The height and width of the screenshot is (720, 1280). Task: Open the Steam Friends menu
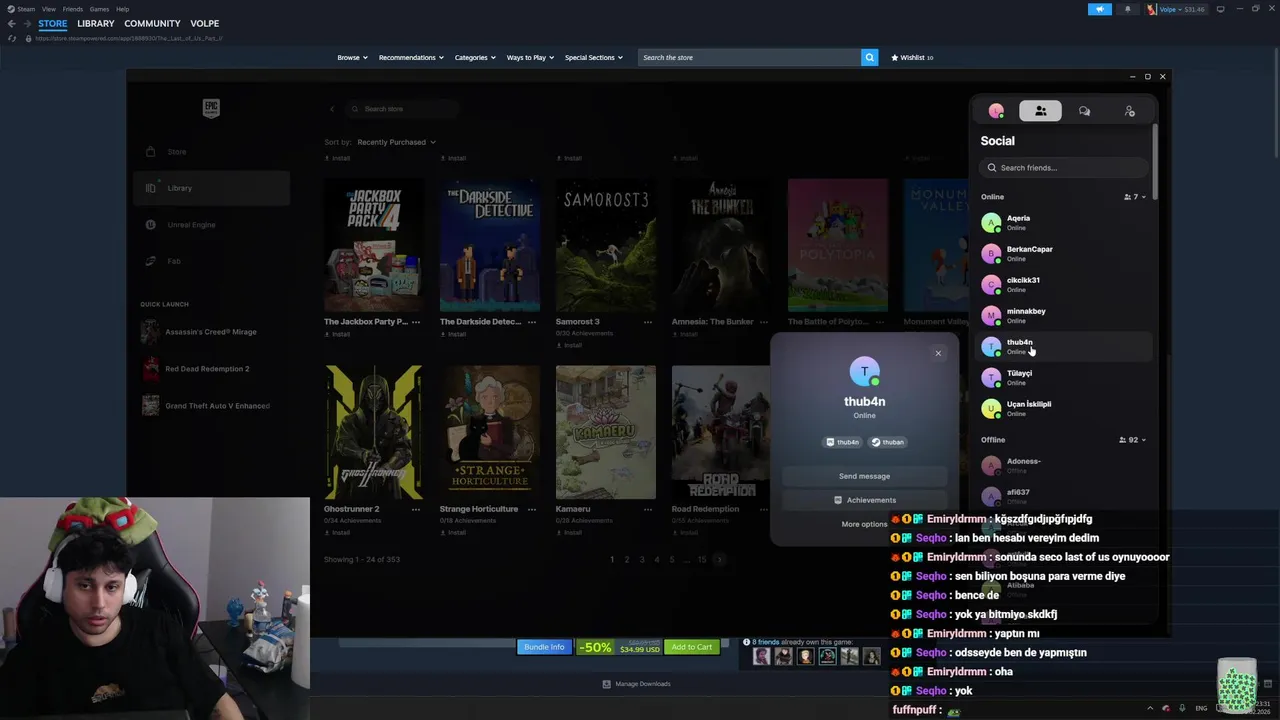[73, 9]
